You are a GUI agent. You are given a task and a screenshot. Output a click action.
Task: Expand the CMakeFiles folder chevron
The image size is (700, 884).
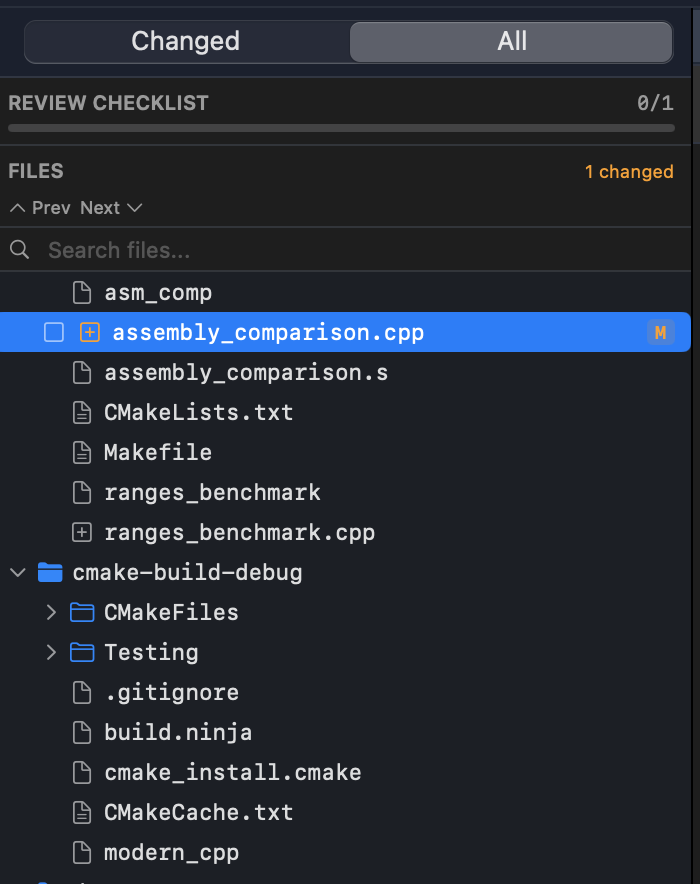51,612
